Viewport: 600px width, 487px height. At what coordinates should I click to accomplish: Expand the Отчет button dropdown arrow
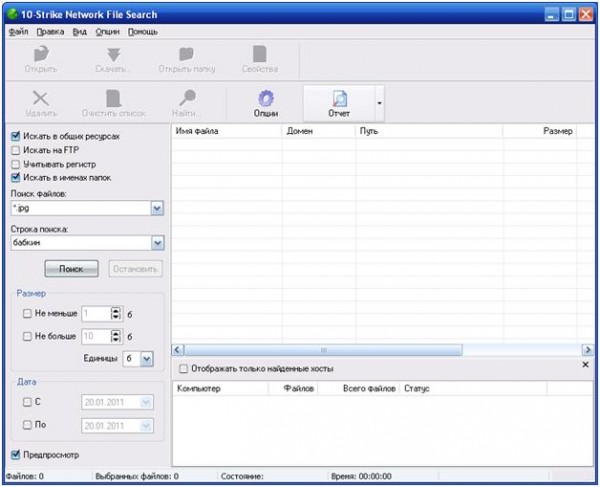[x=379, y=103]
